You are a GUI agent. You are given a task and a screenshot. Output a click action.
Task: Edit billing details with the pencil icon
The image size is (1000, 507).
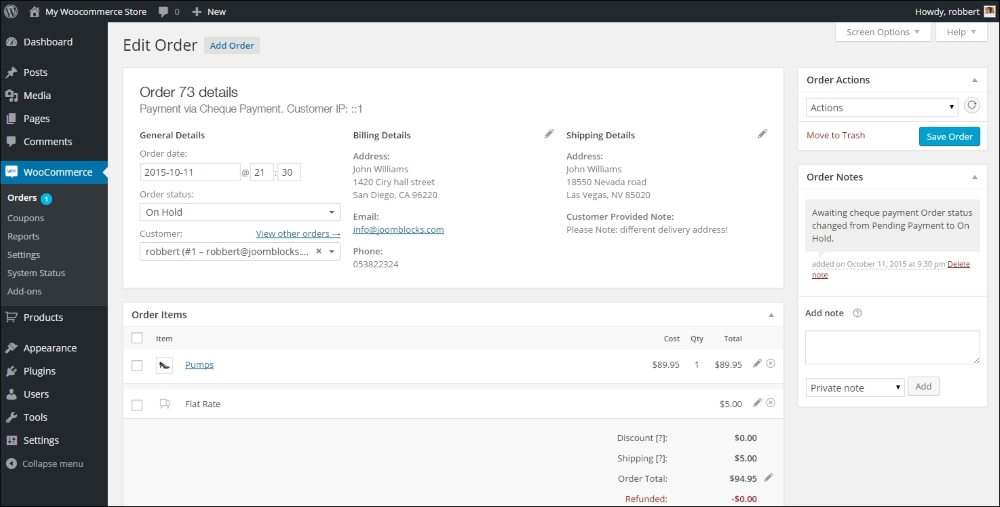(549, 134)
